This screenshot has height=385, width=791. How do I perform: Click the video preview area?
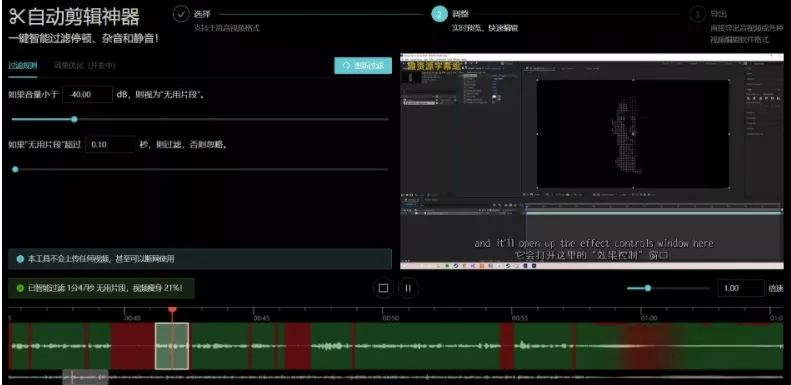[592, 161]
